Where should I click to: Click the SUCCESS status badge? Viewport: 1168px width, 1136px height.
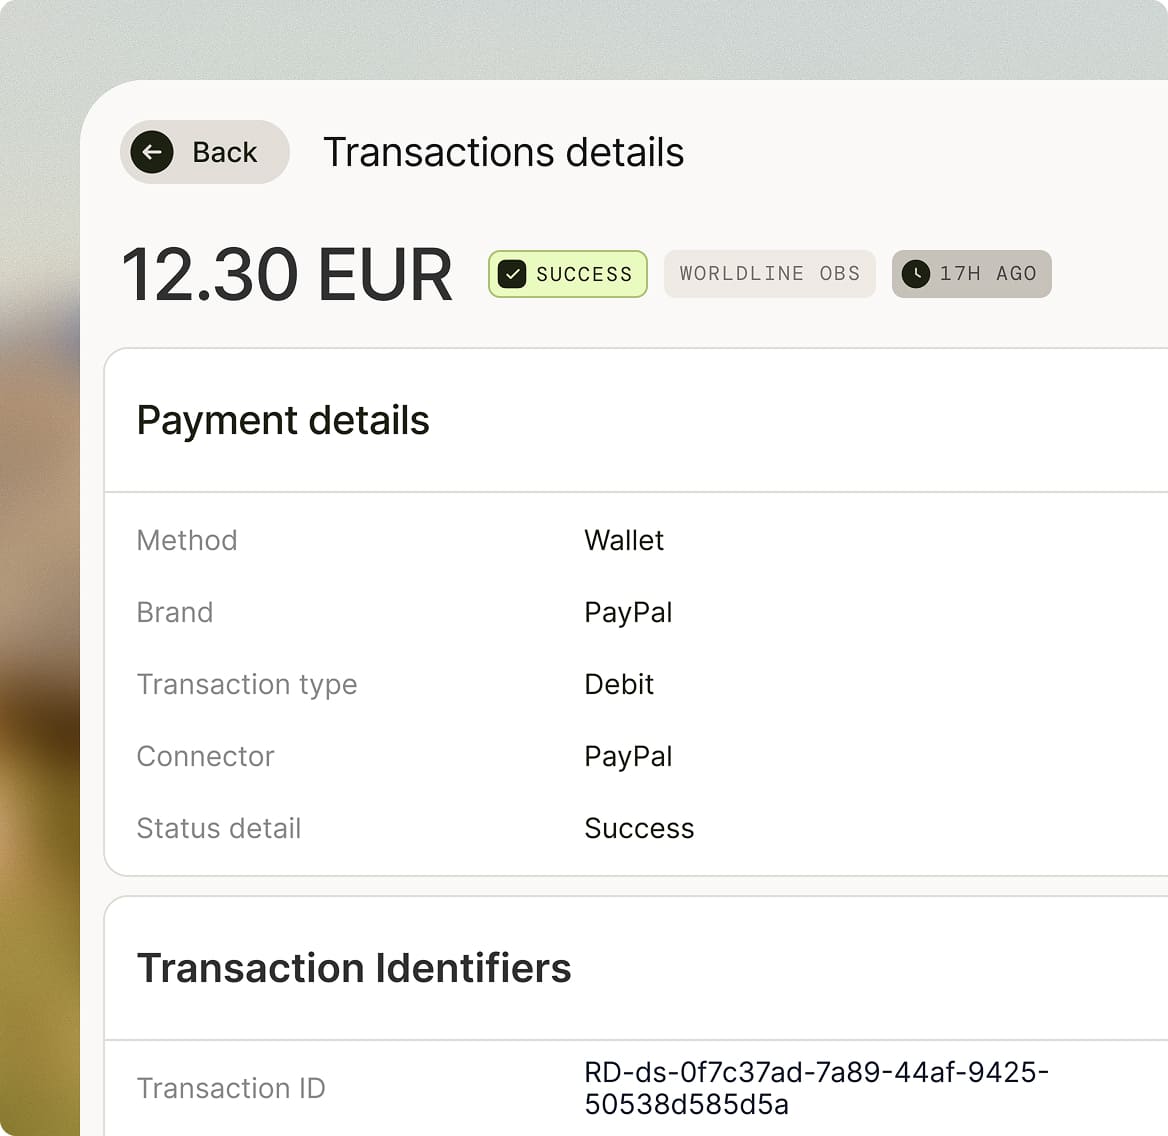point(568,274)
